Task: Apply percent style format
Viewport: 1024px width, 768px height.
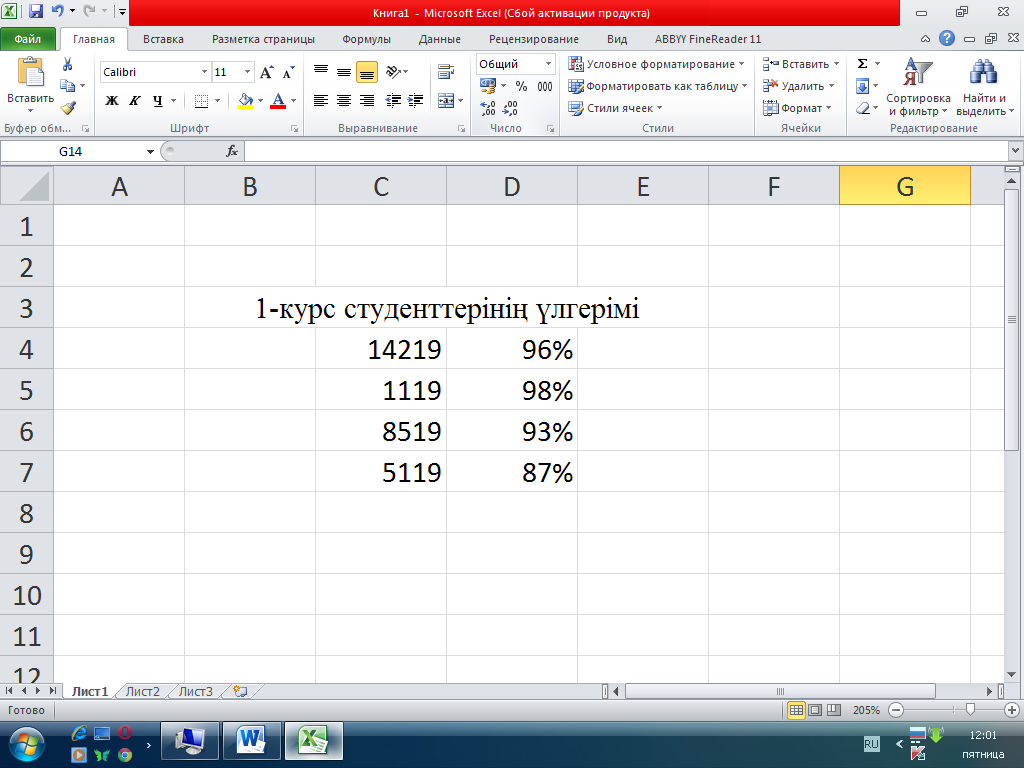Action: pos(521,86)
